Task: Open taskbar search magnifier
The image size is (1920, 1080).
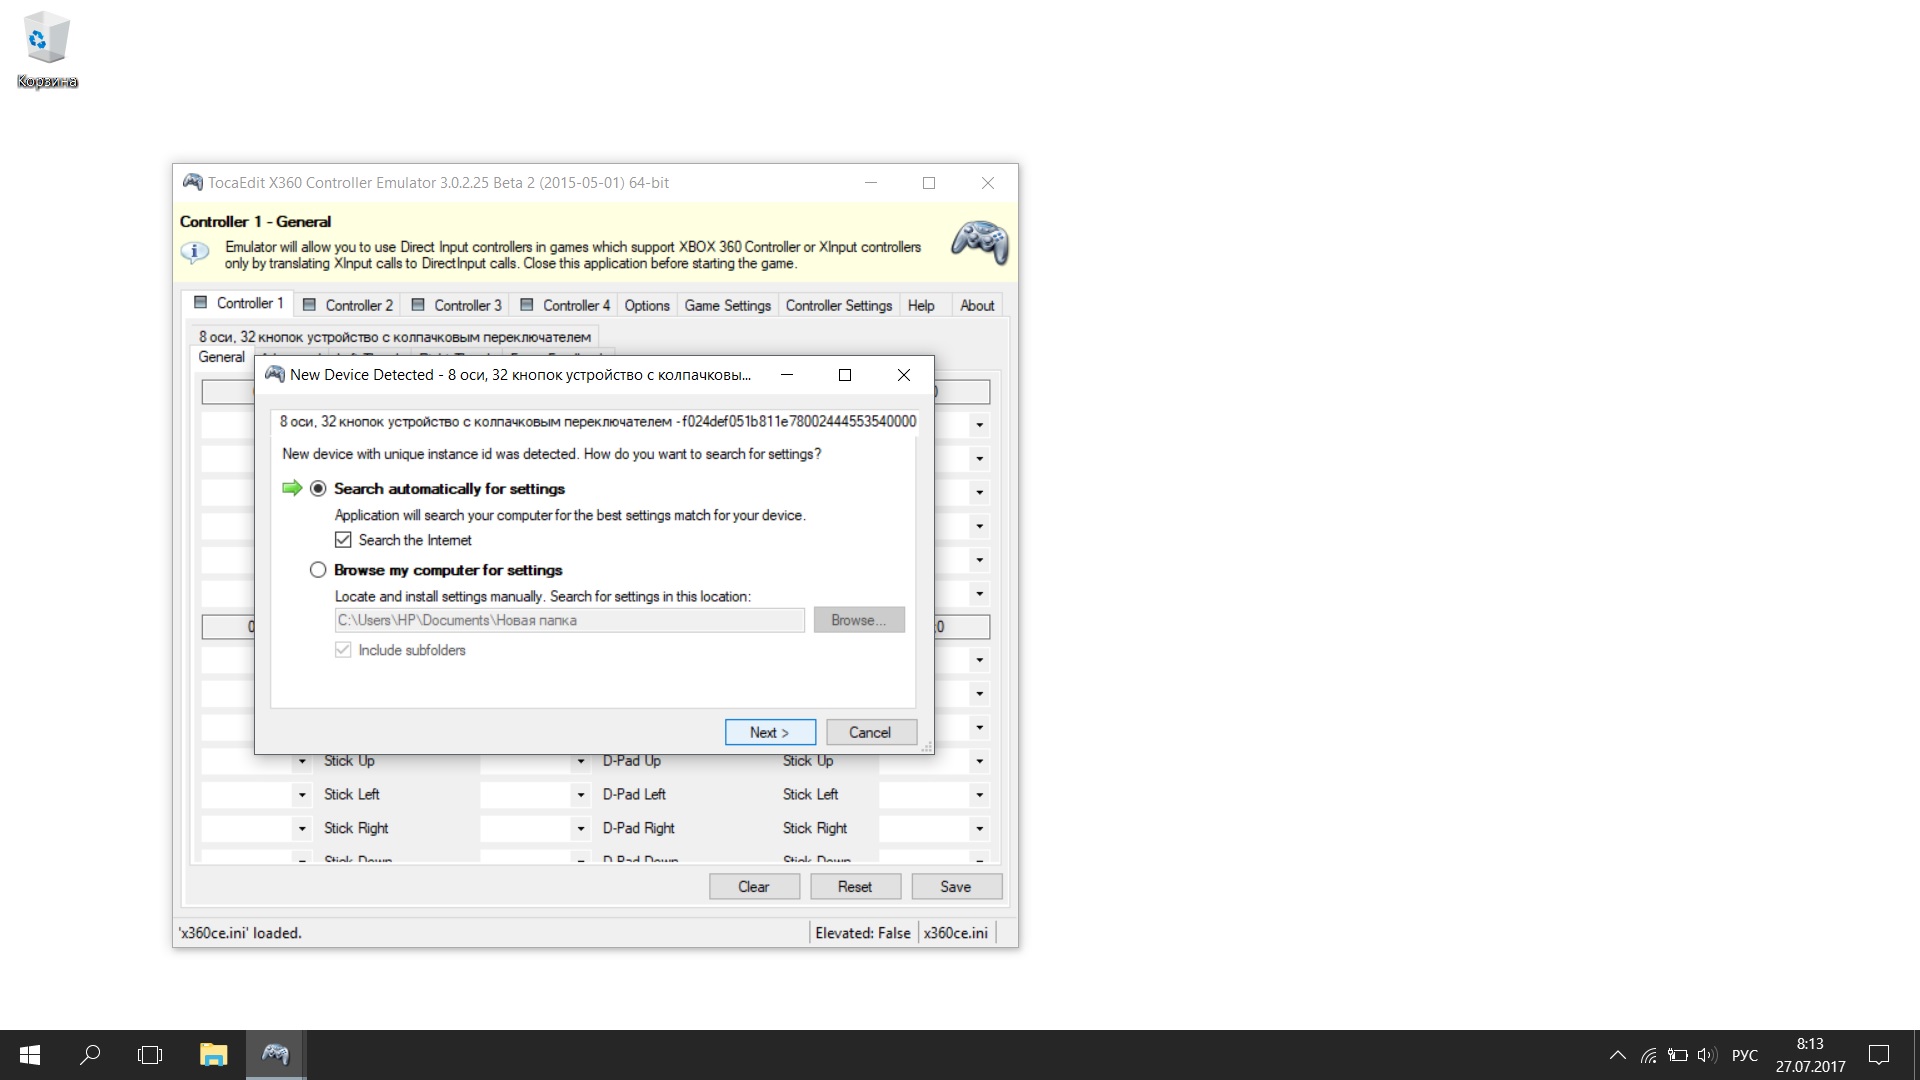Action: point(90,1054)
